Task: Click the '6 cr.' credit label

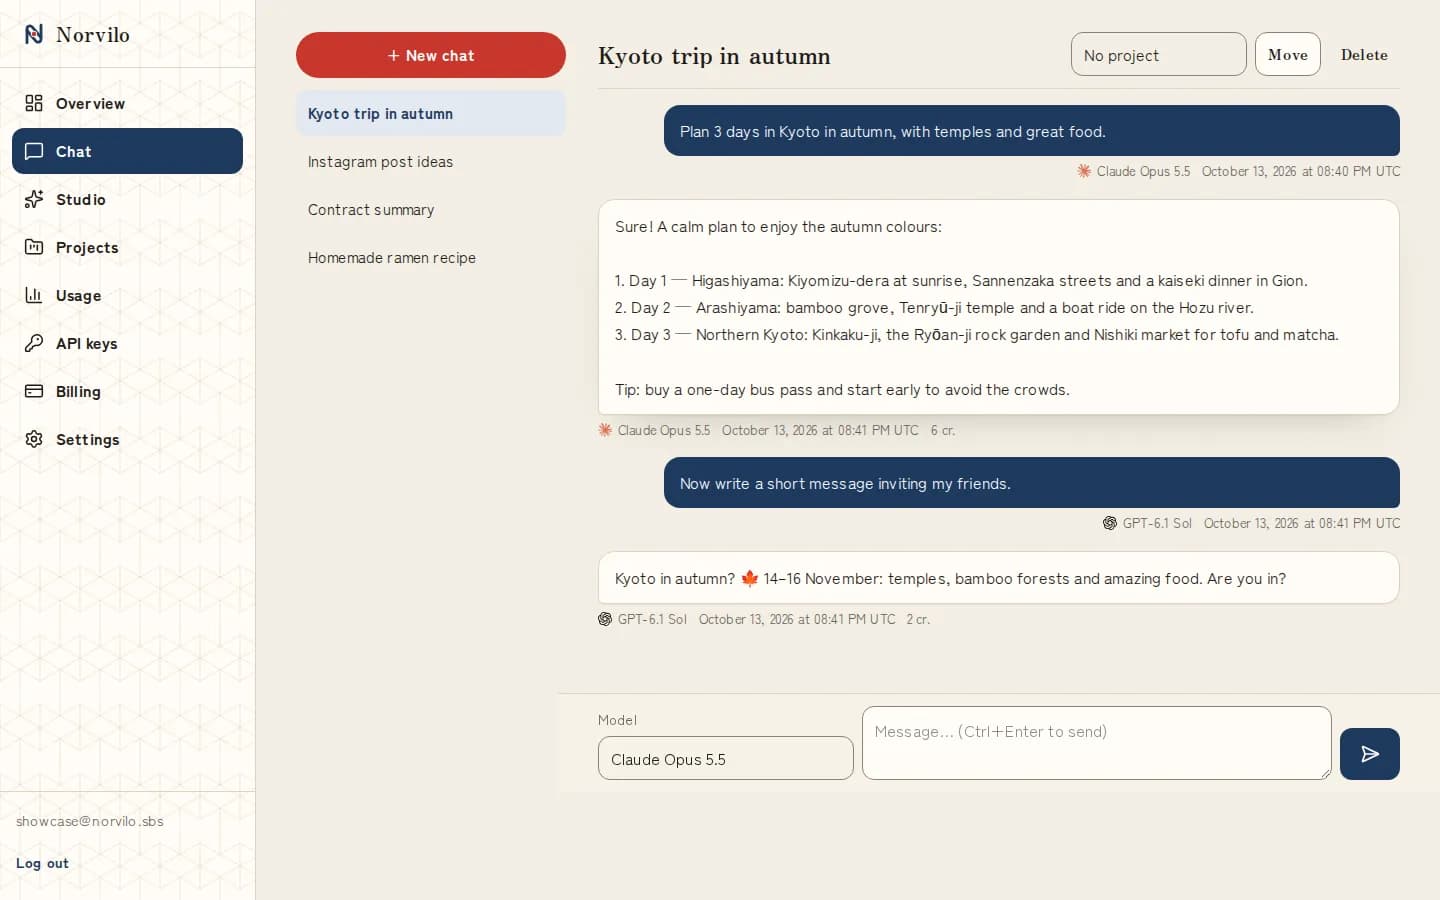Action: 943,430
